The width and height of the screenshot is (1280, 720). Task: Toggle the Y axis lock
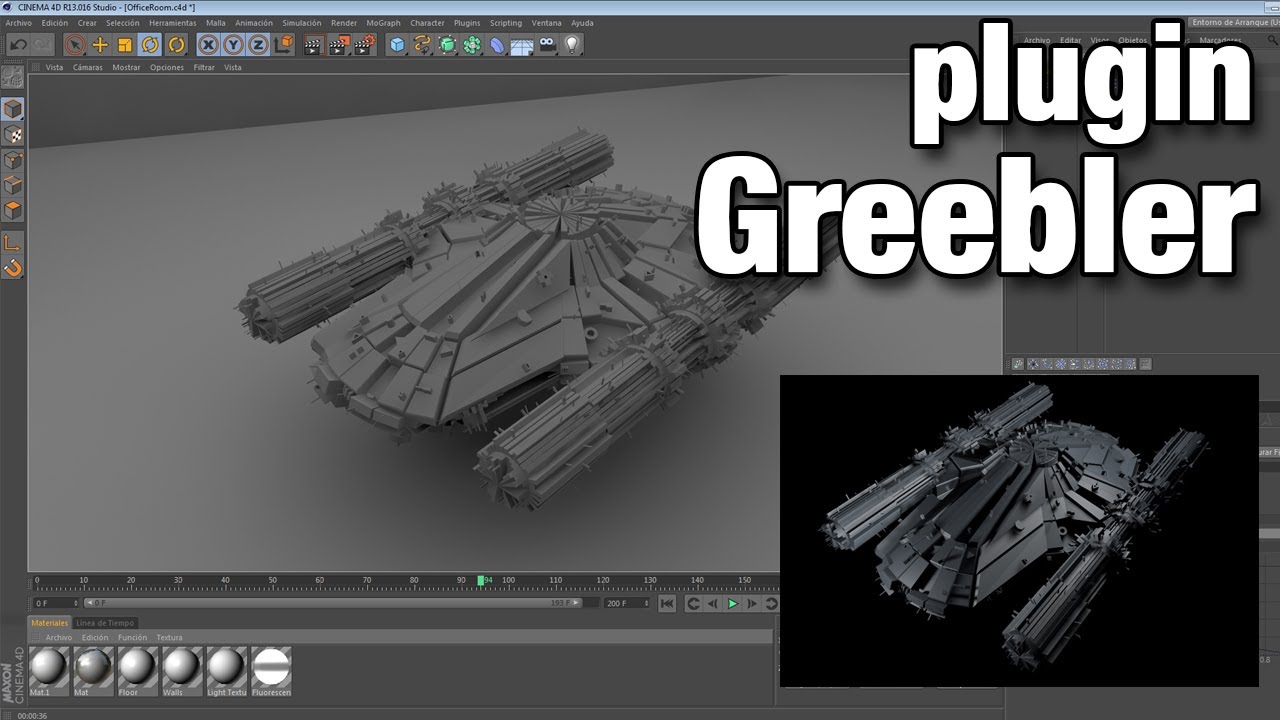coord(233,44)
